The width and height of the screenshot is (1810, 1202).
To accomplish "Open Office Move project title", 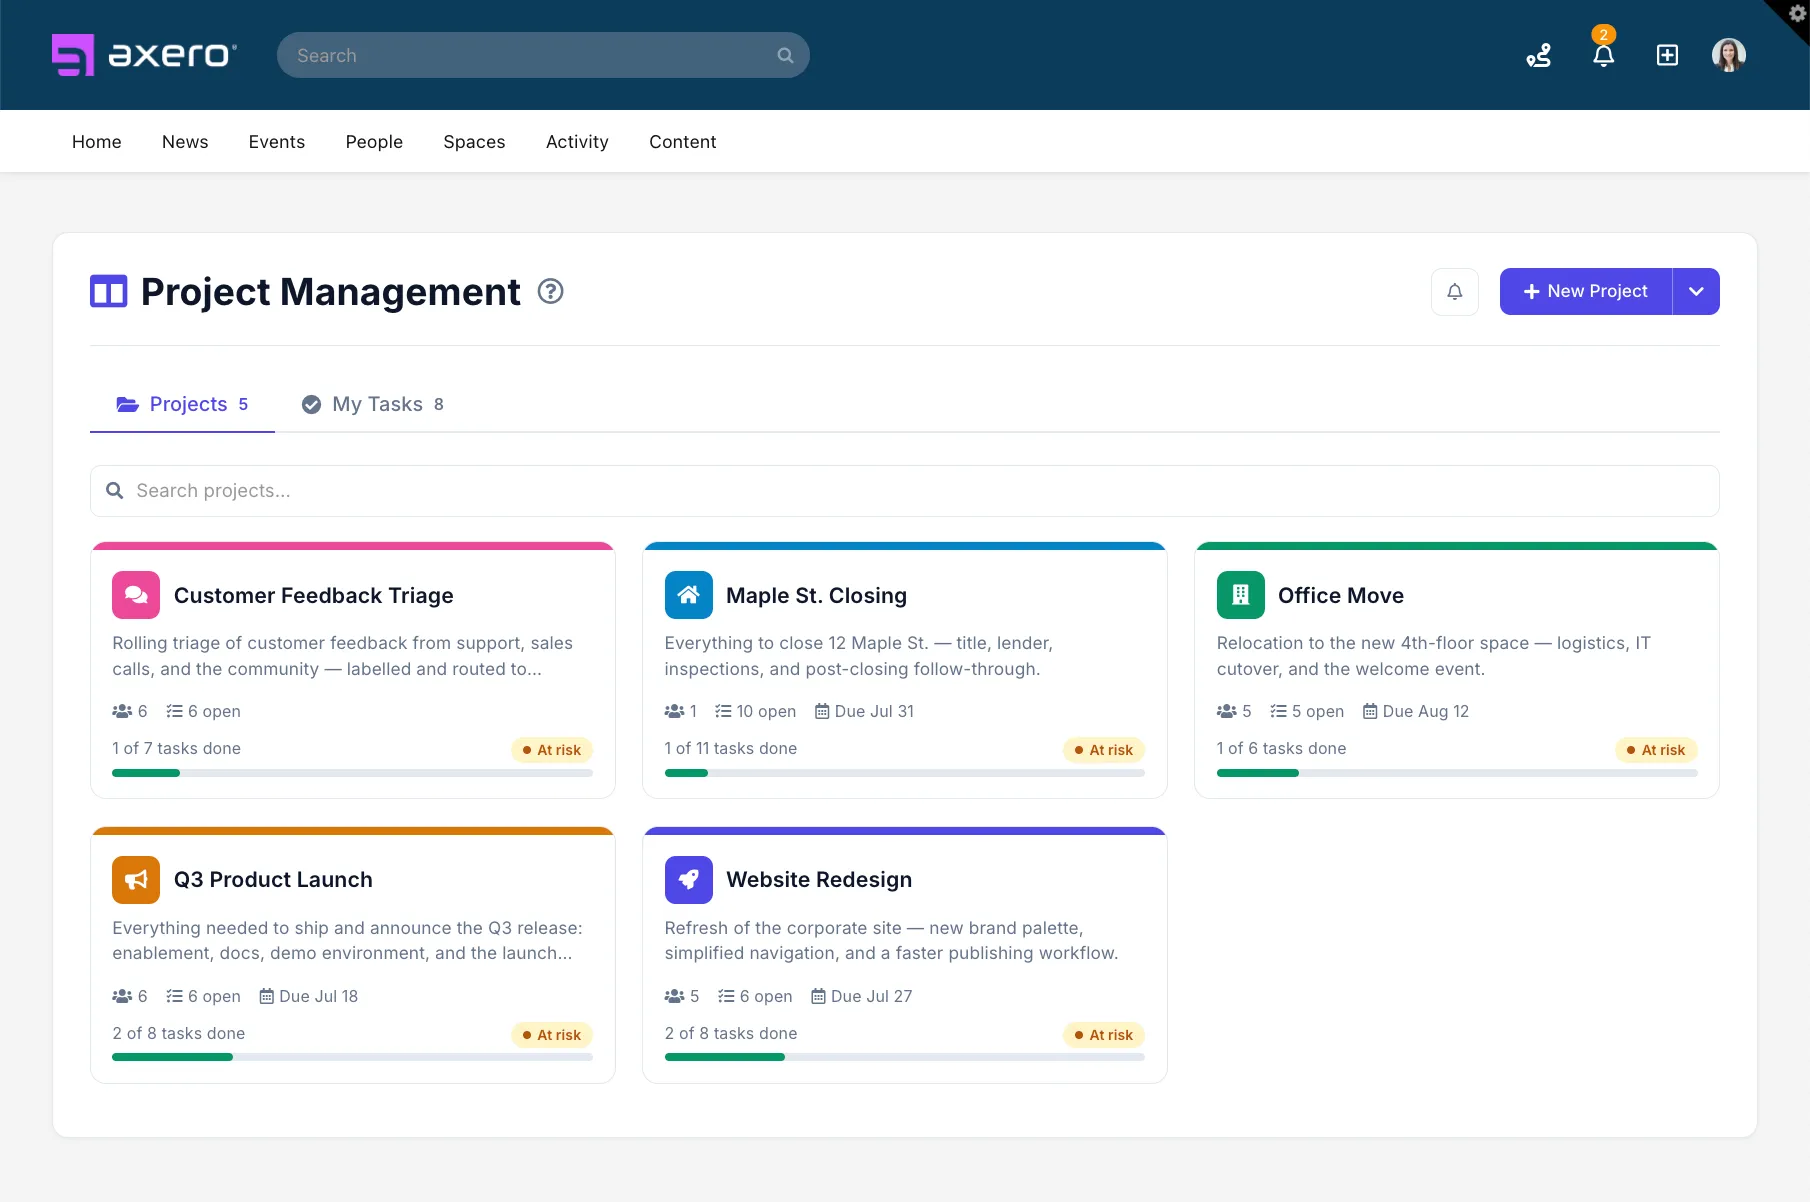I will [x=1341, y=595].
